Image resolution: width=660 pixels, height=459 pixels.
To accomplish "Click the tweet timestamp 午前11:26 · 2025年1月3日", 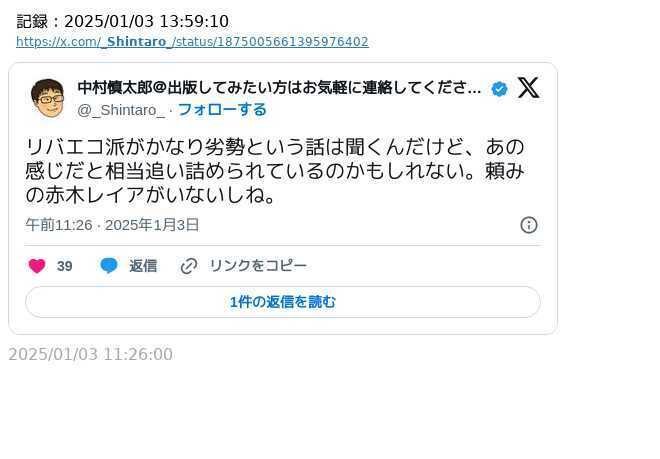I will coord(112,225).
